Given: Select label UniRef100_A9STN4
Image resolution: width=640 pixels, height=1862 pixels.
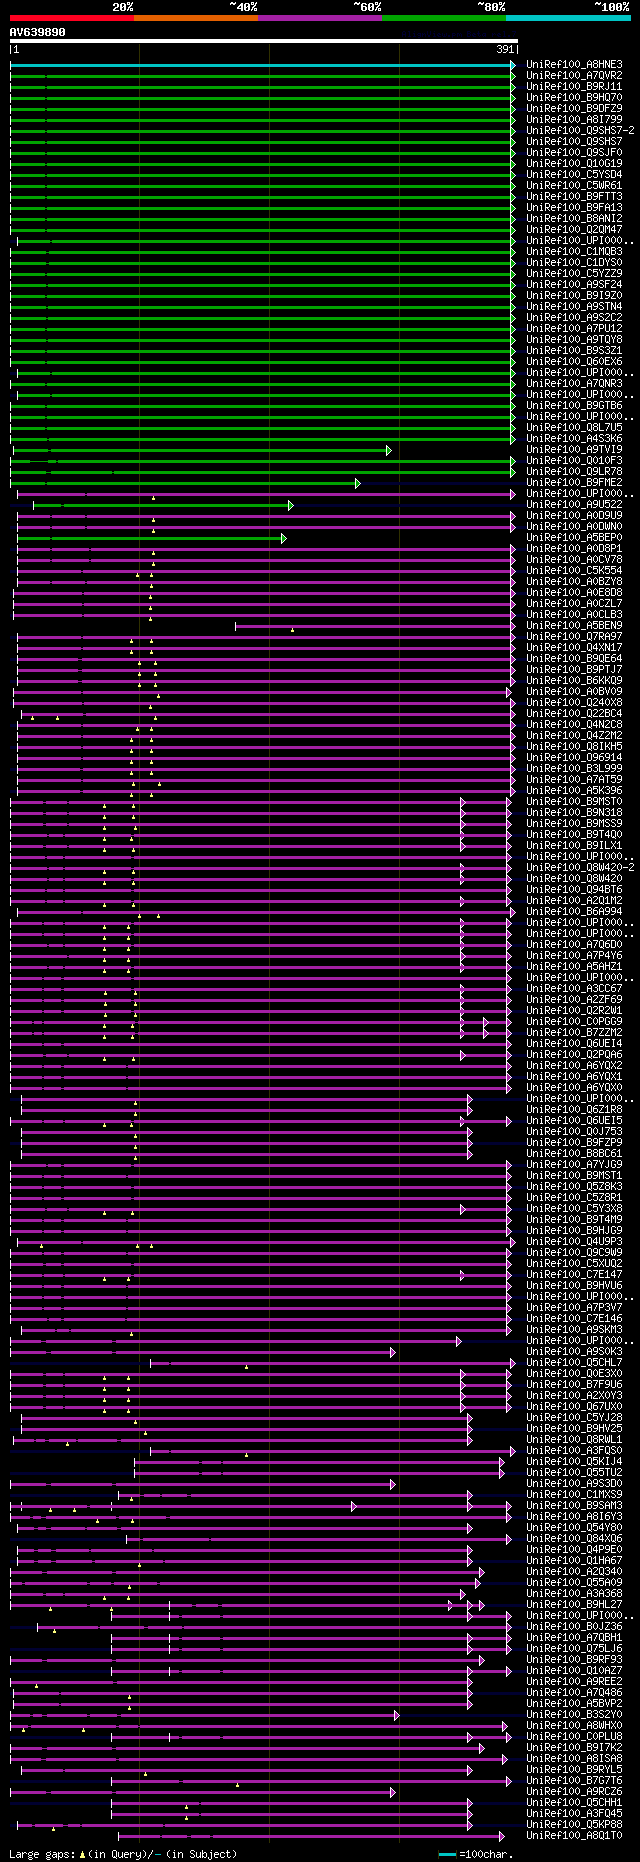Looking at the screenshot, I should point(574,307).
